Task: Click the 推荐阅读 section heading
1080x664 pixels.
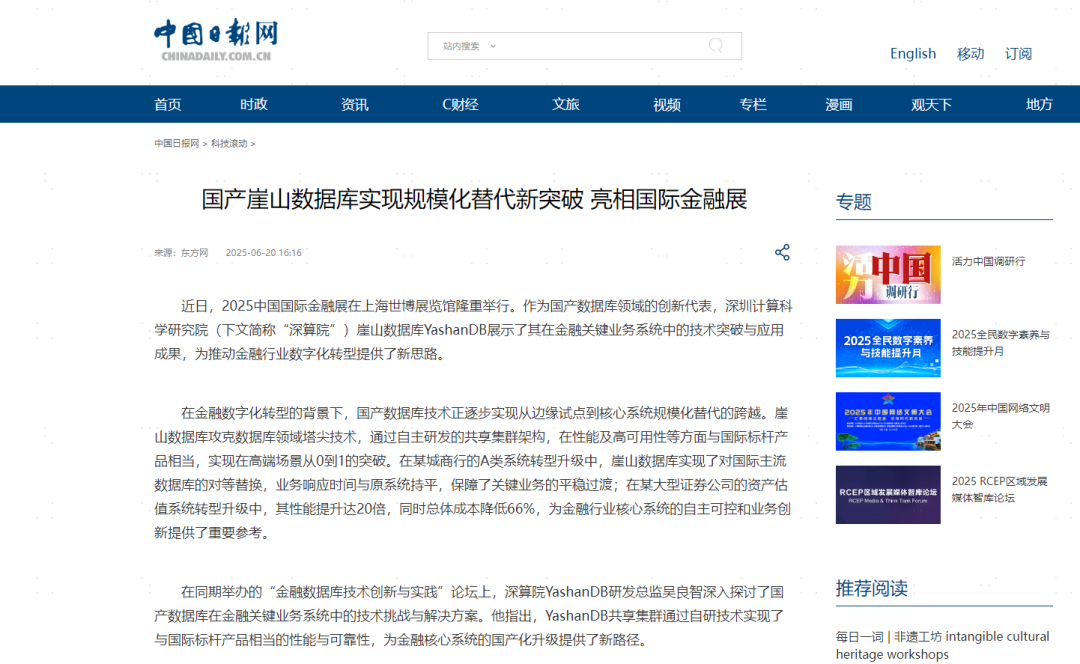Action: (871, 588)
